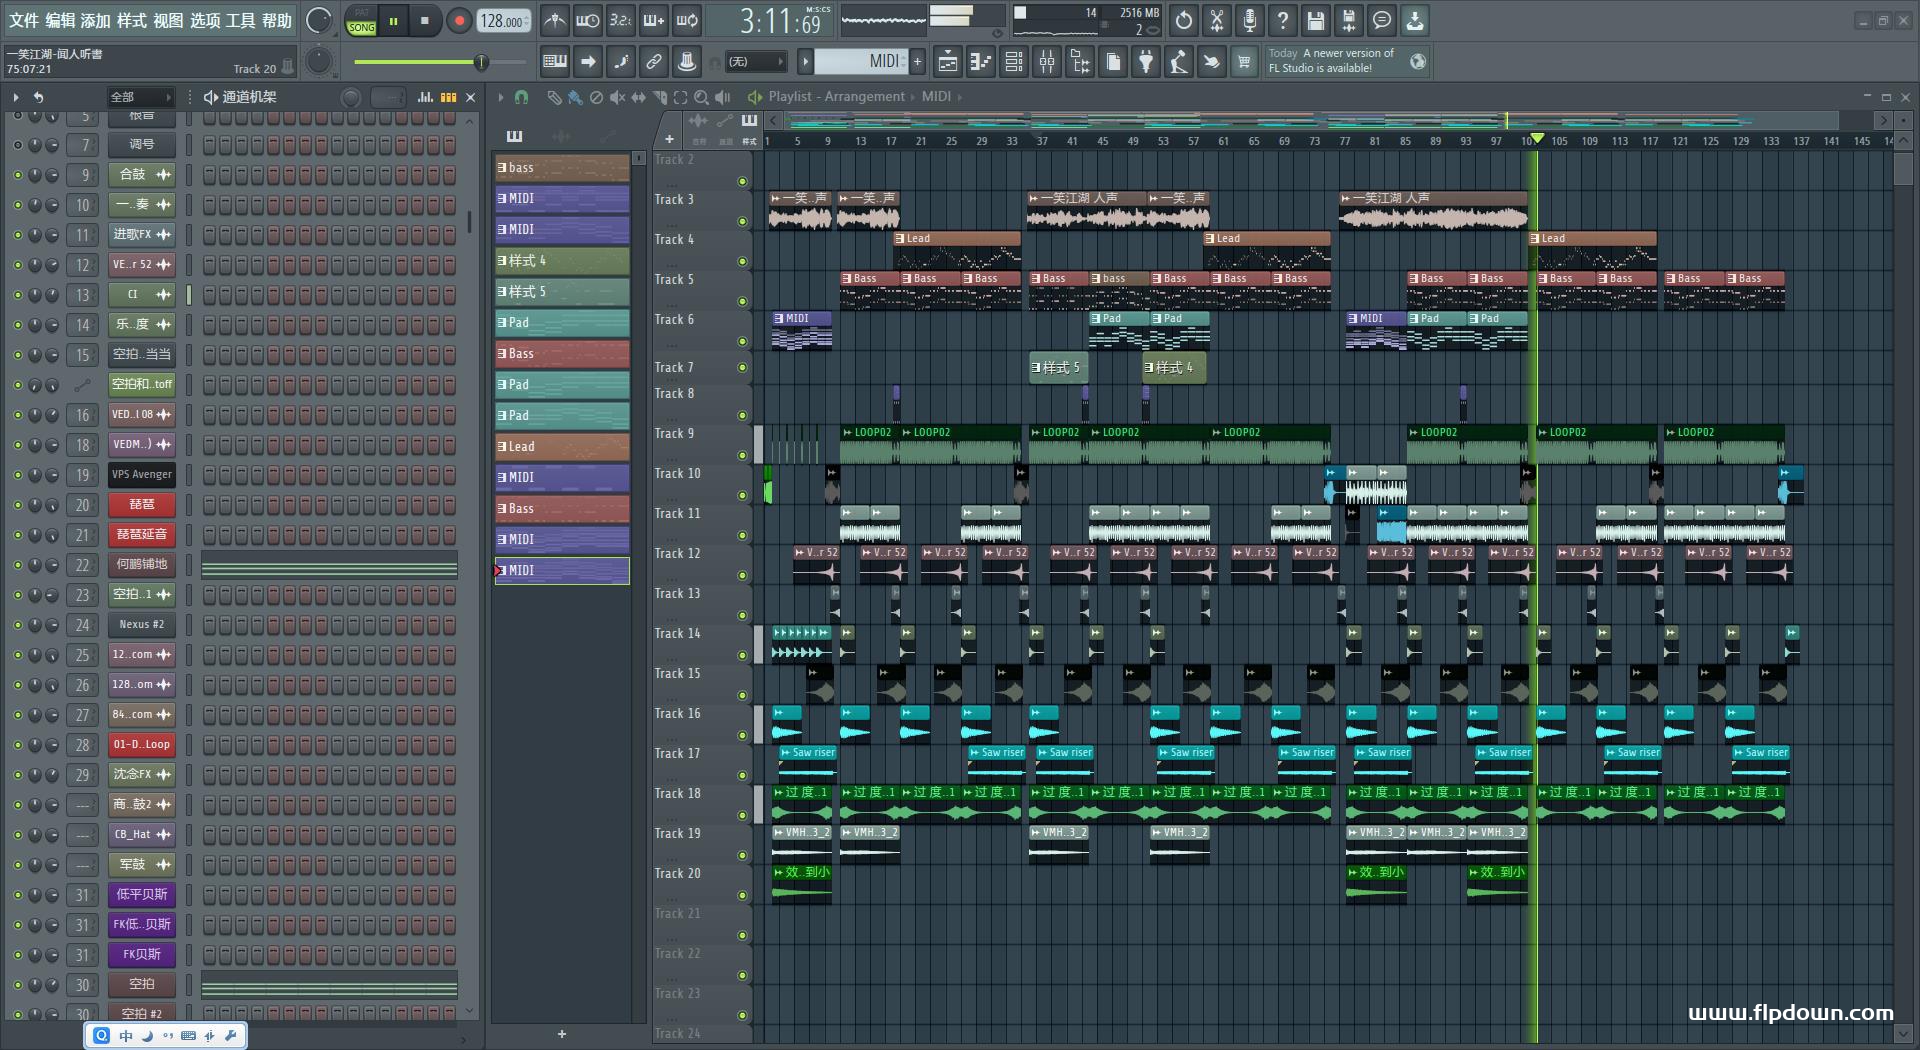The height and width of the screenshot is (1050, 1920).
Task: Open audio editor scissors icon
Action: pyautogui.click(x=1217, y=20)
